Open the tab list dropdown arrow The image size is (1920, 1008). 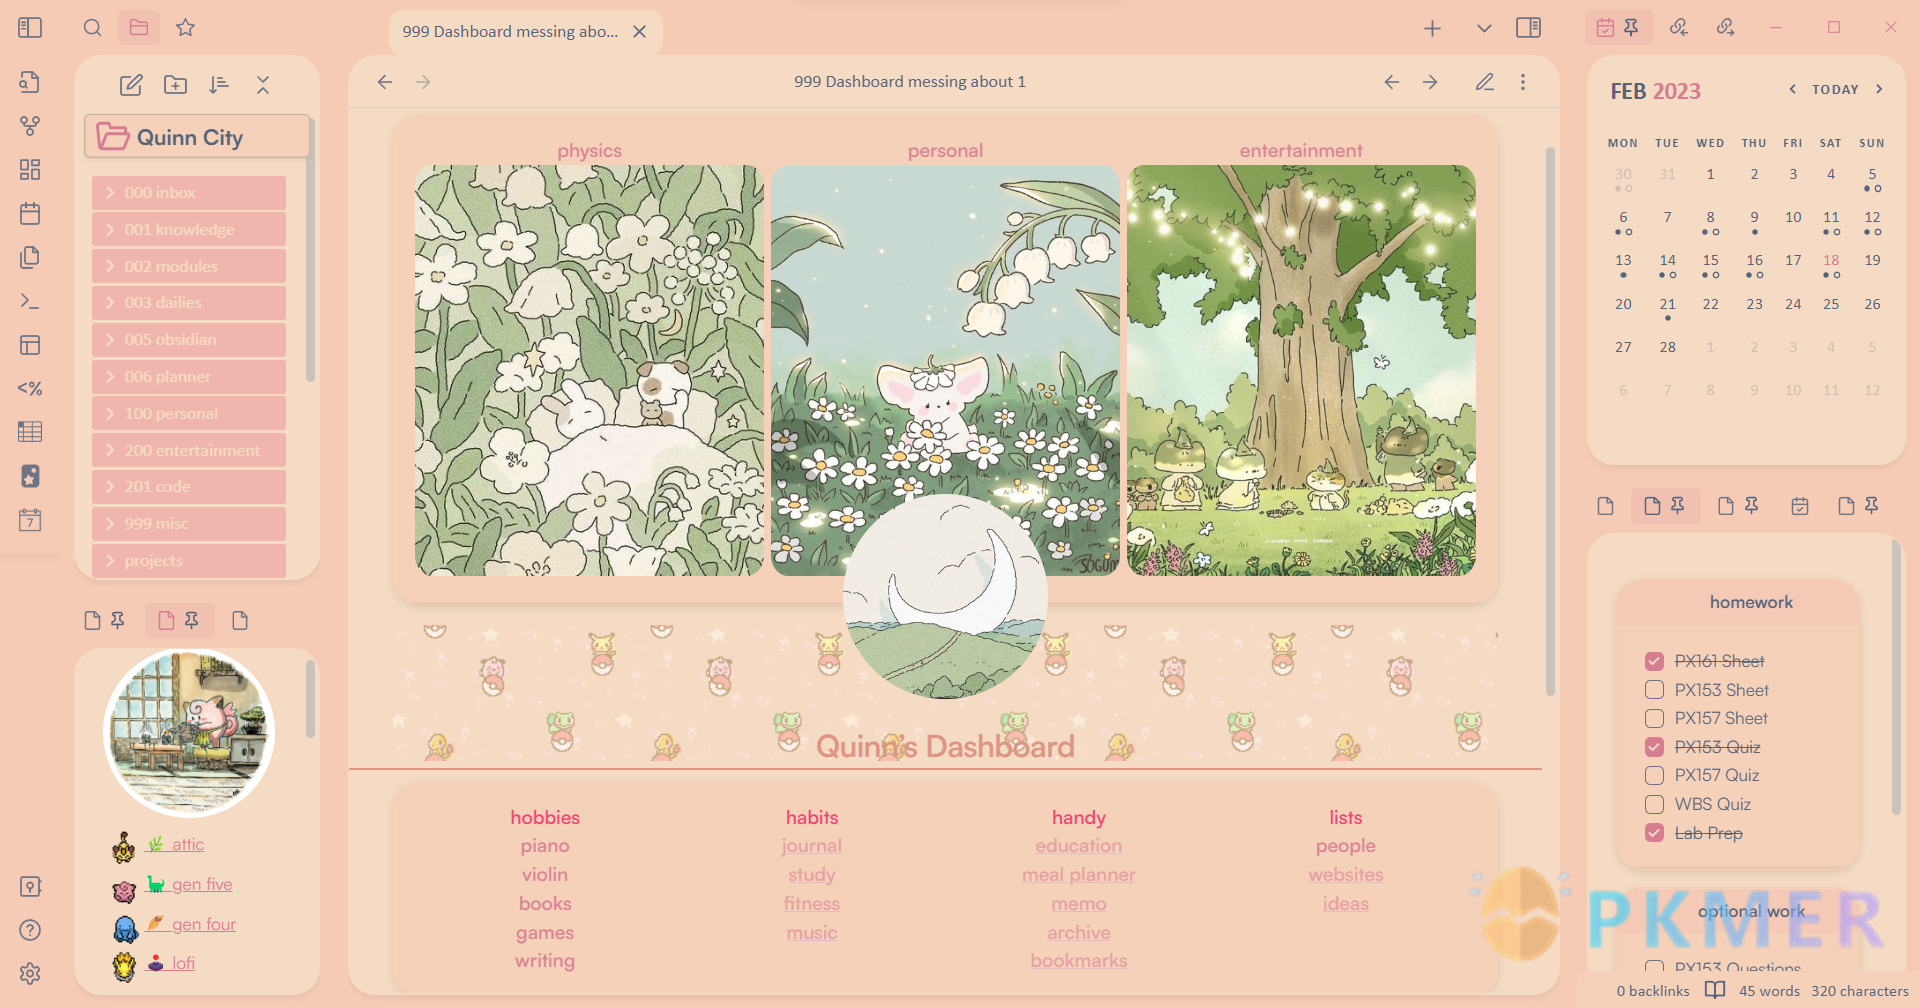point(1484,29)
